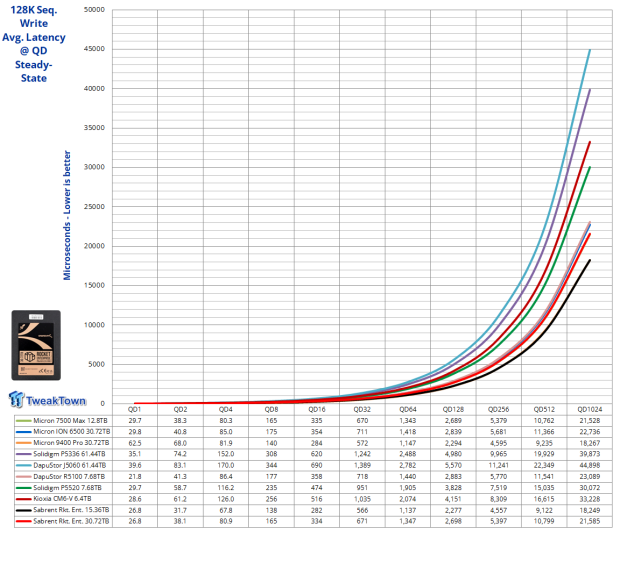Click the QD8 column header

click(271, 409)
